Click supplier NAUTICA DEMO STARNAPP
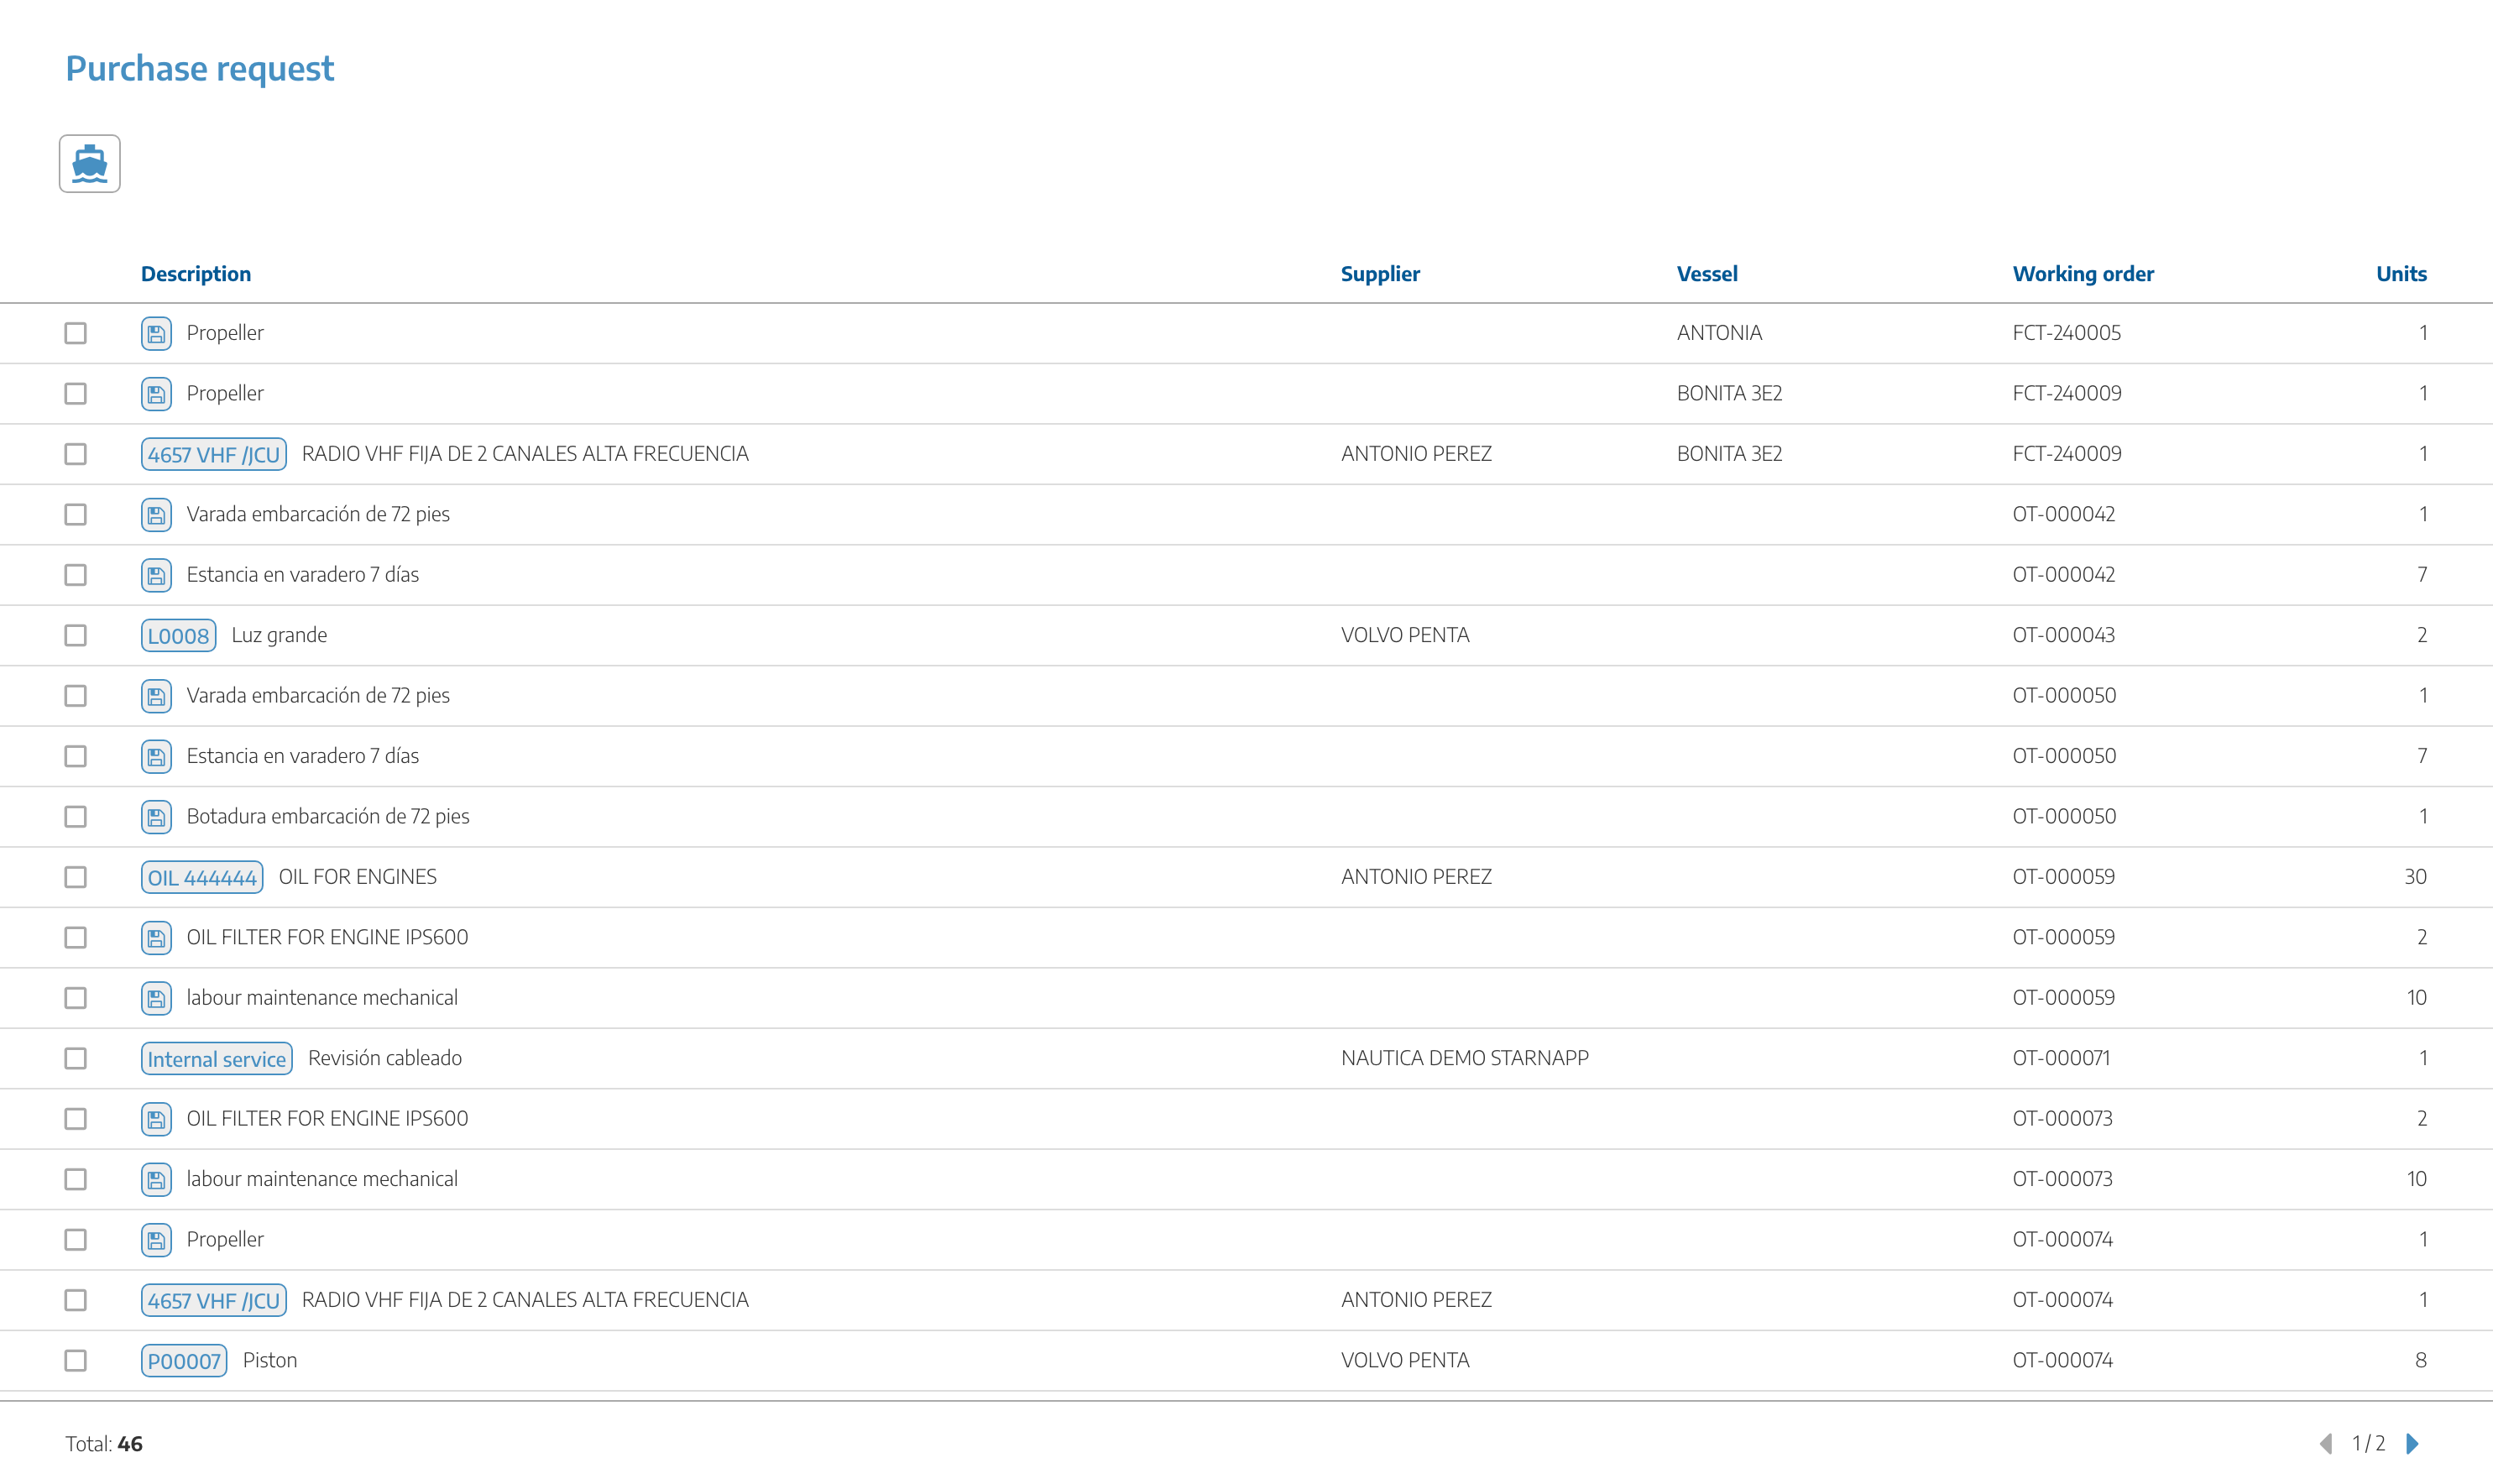The width and height of the screenshot is (2493, 1484). coord(1464,1058)
